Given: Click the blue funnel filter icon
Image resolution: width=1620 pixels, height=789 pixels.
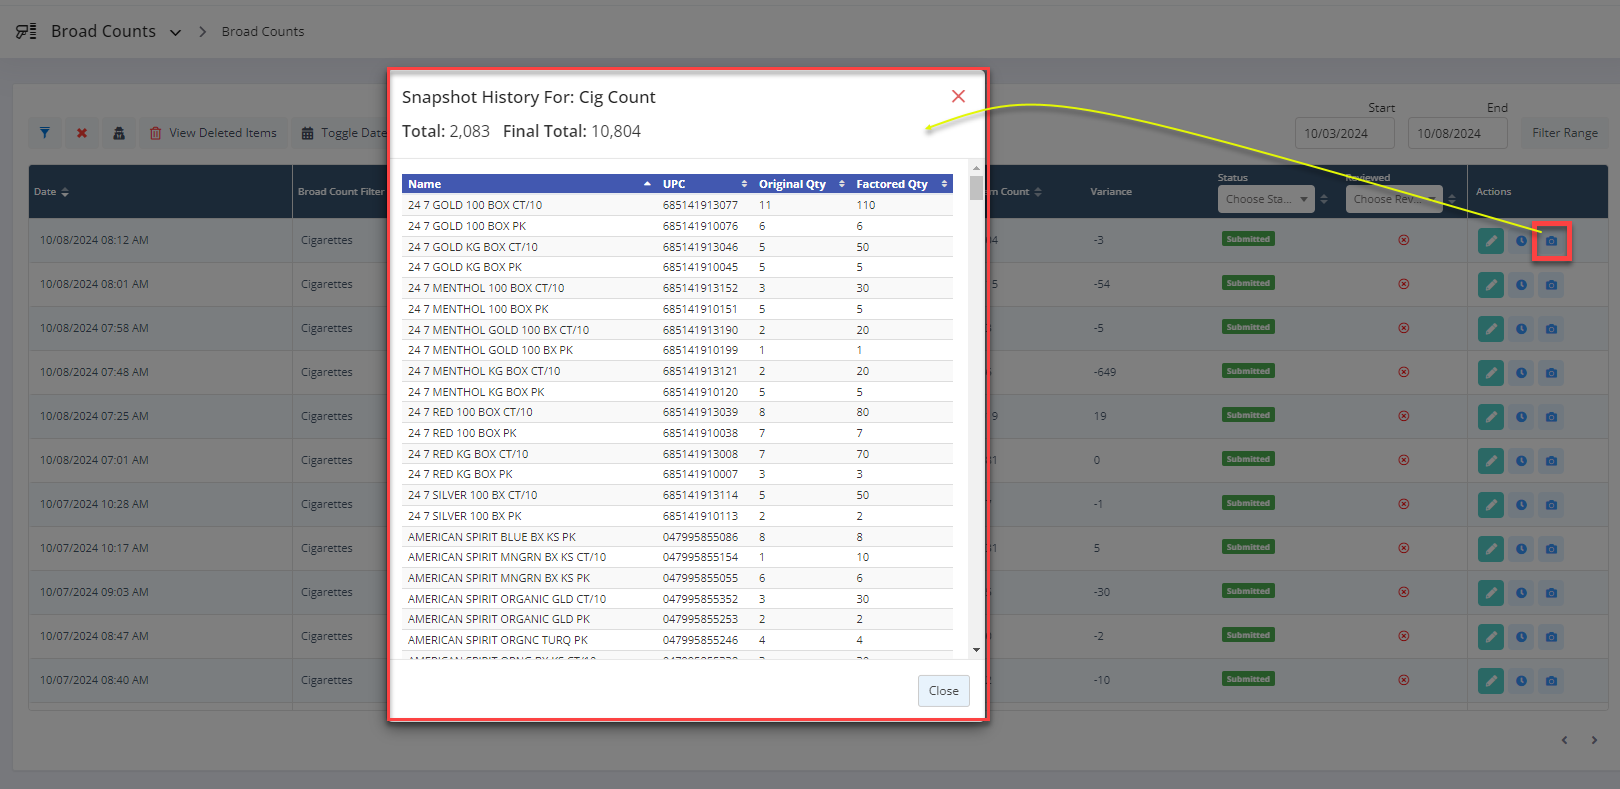Looking at the screenshot, I should (x=45, y=133).
